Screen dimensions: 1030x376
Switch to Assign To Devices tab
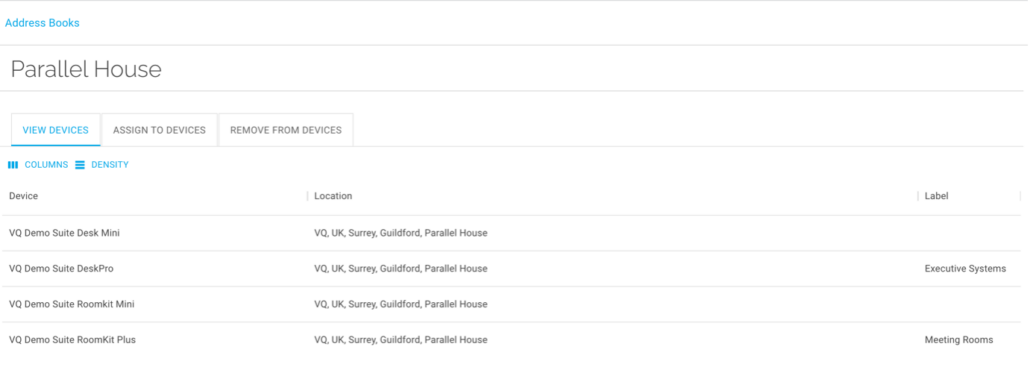tap(160, 130)
